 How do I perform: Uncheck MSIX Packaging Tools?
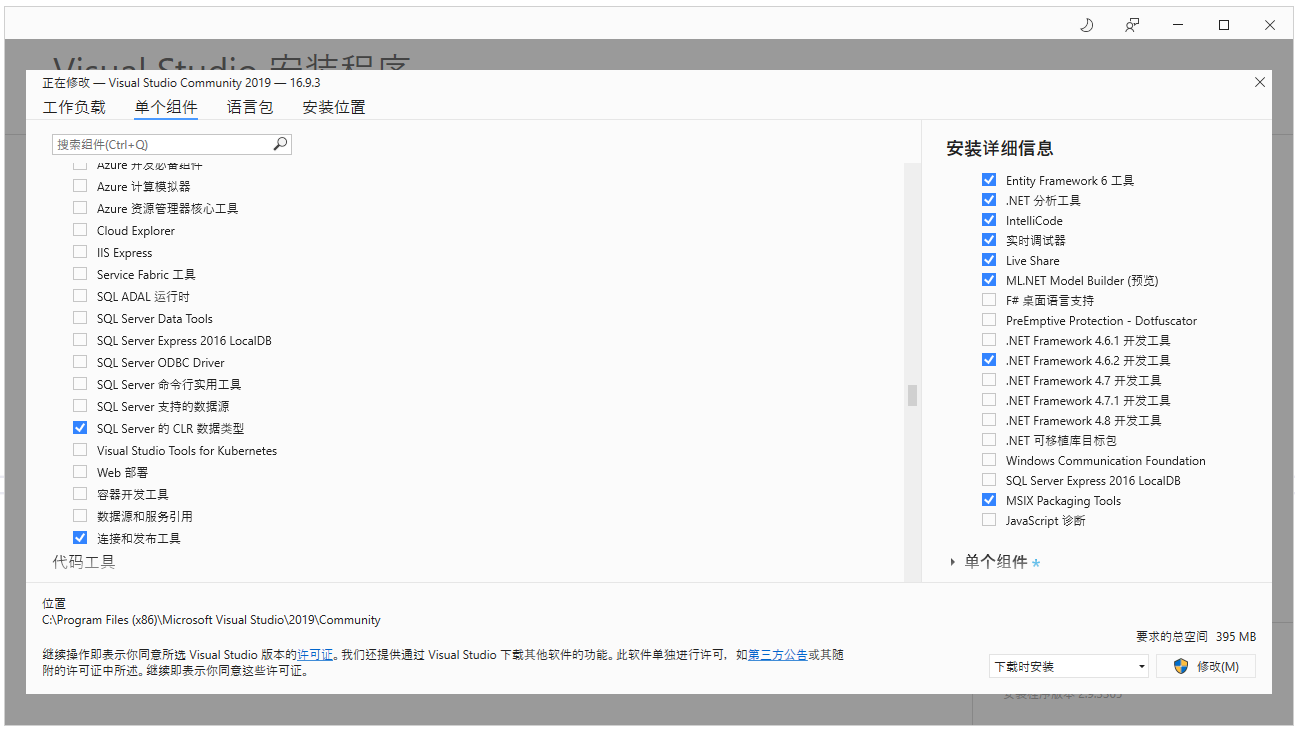tap(989, 500)
